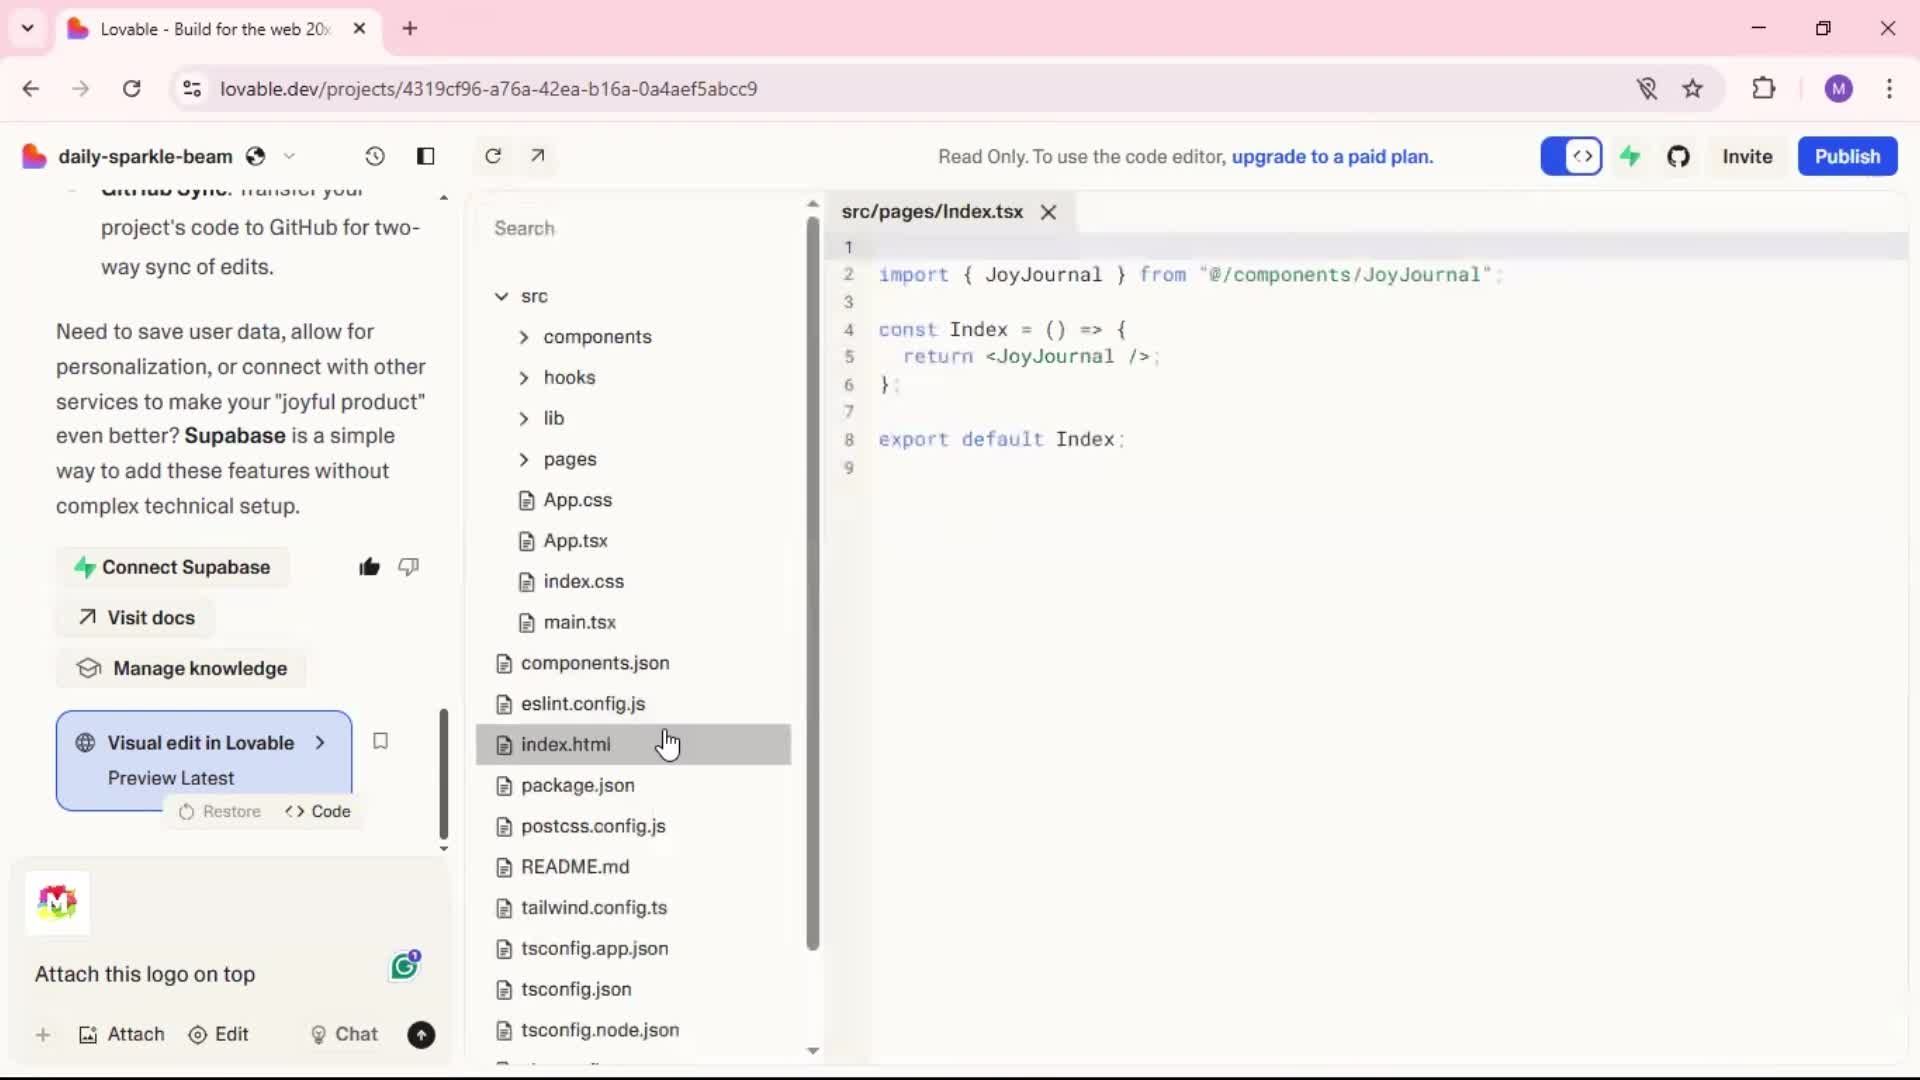Click the attached logo image thumbnail
The image size is (1920, 1080).
57,903
